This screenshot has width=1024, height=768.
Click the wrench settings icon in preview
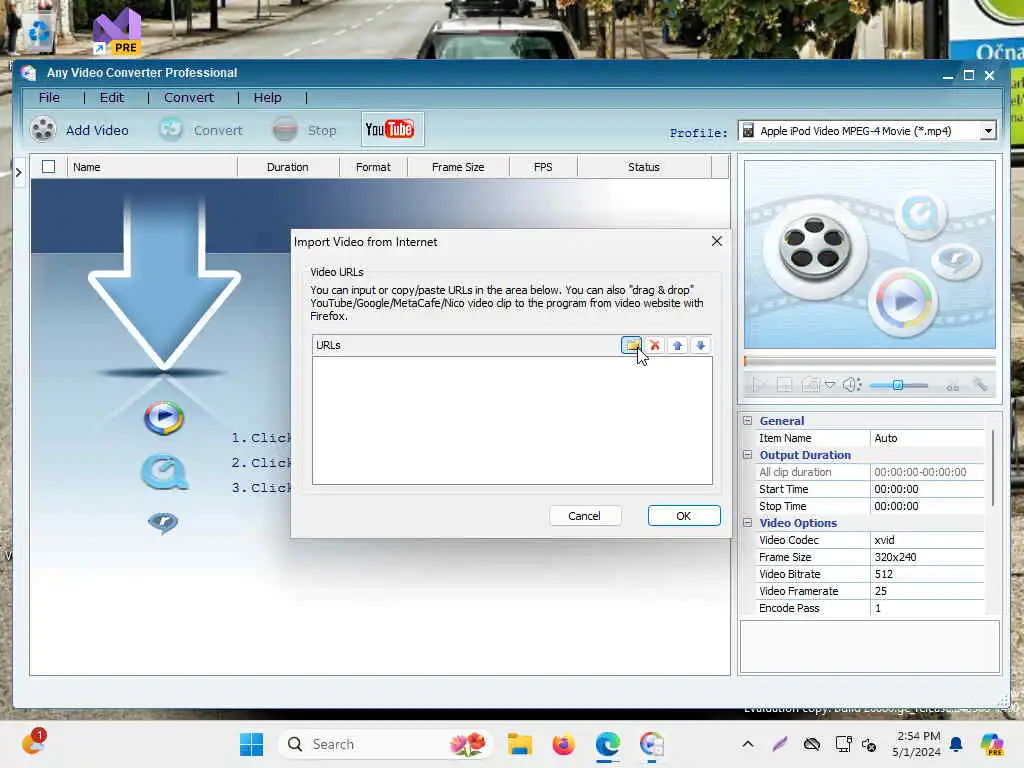pyautogui.click(x=980, y=385)
